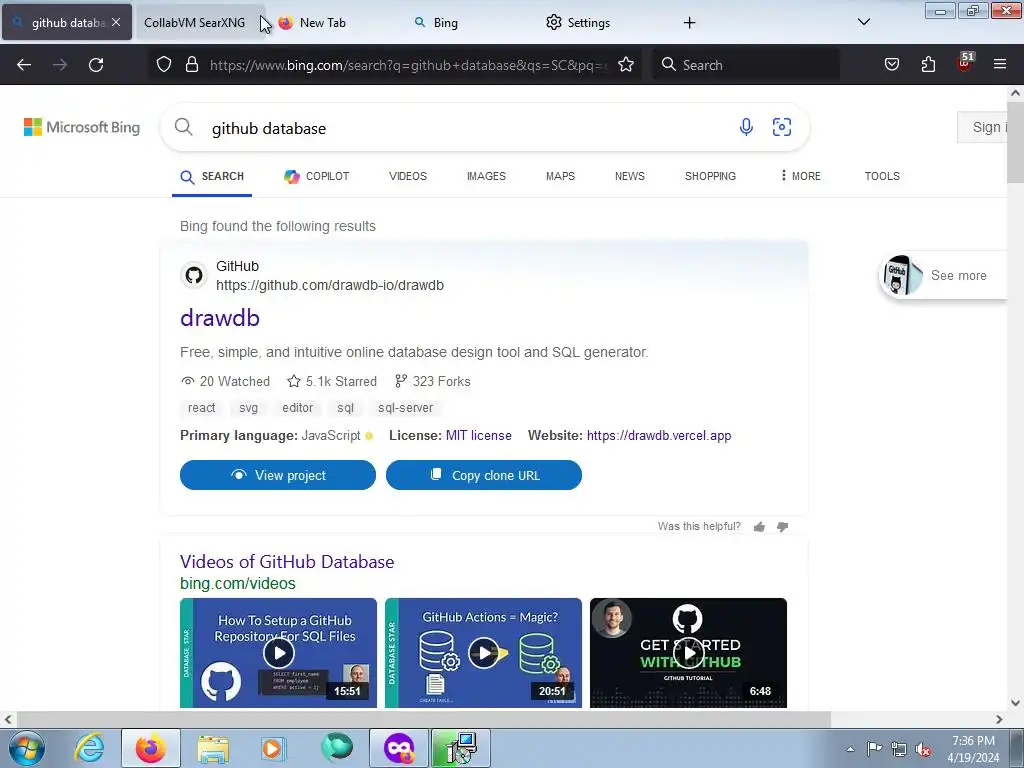Open the drawdb.vercel.app website link
This screenshot has height=768, width=1024.
coord(659,436)
